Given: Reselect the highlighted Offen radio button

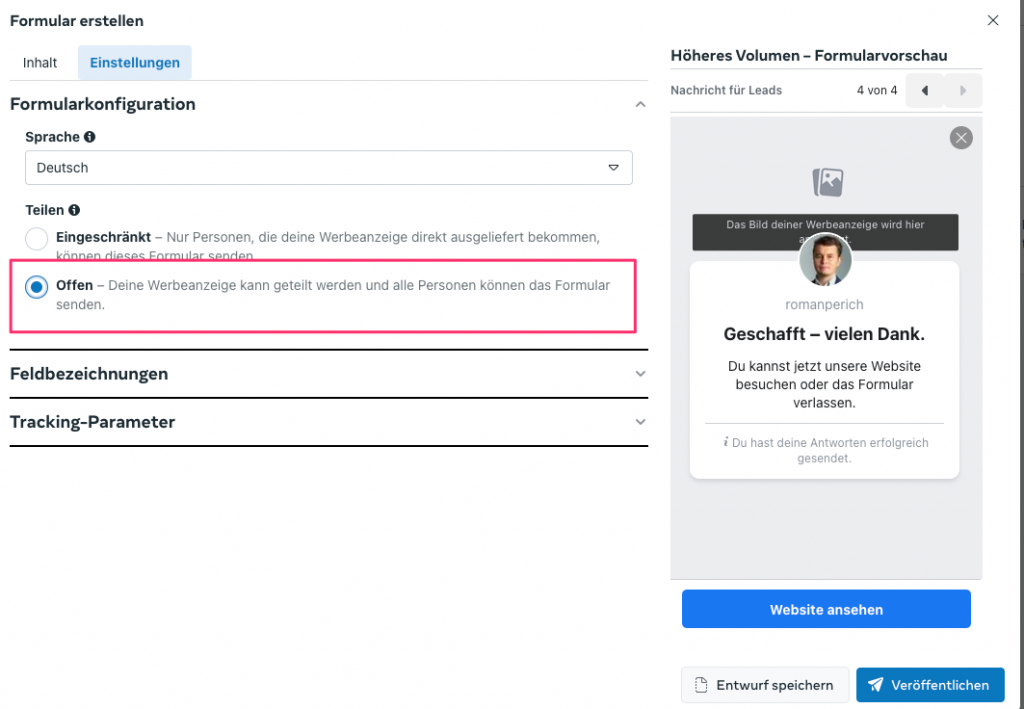Looking at the screenshot, I should 36,285.
